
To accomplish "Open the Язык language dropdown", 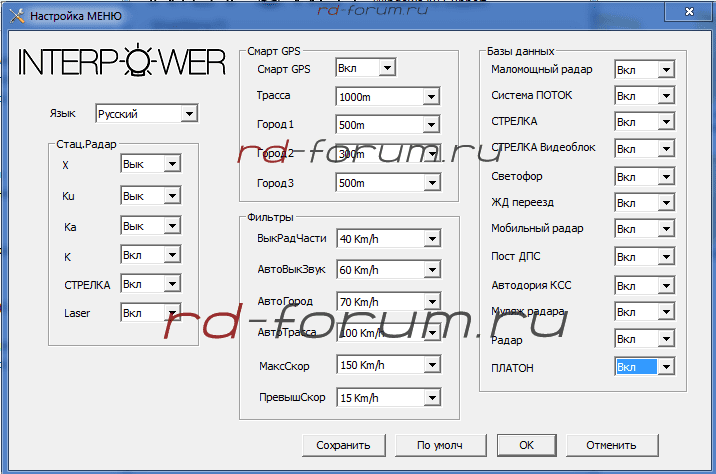I will 188,115.
